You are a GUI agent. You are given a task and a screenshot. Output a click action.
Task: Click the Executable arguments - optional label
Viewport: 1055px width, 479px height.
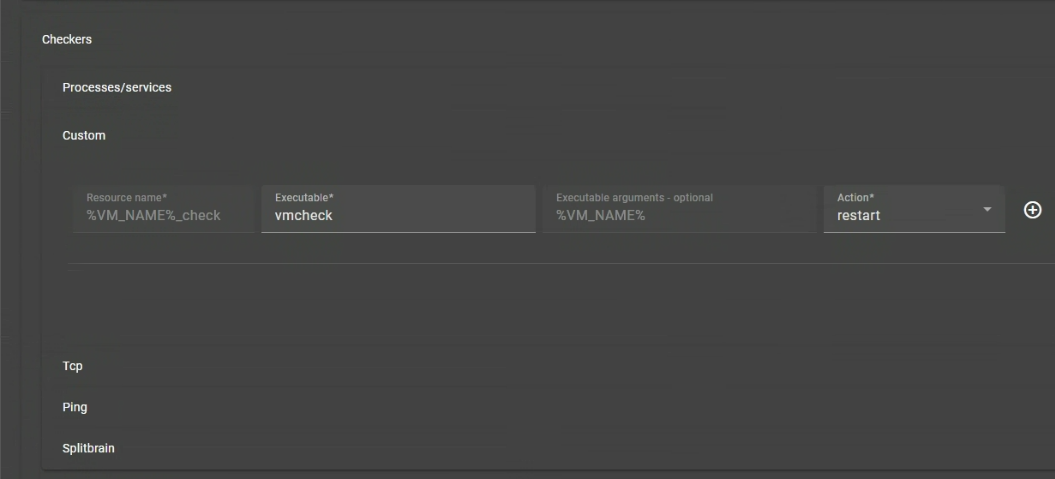[x=634, y=198]
